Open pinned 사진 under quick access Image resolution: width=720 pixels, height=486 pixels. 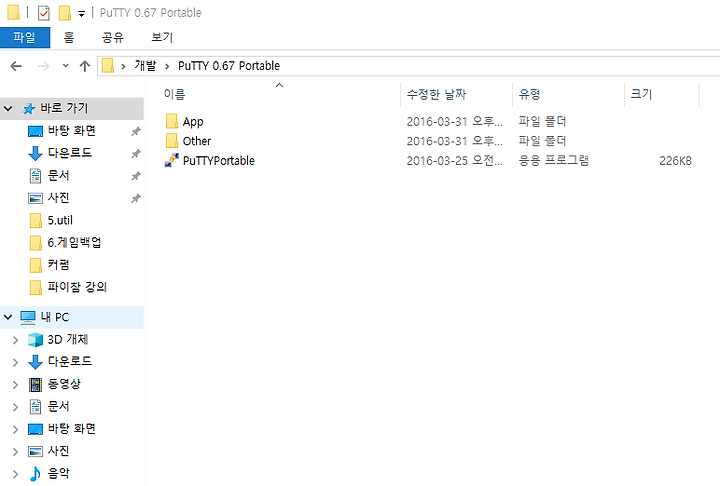click(x=58, y=198)
